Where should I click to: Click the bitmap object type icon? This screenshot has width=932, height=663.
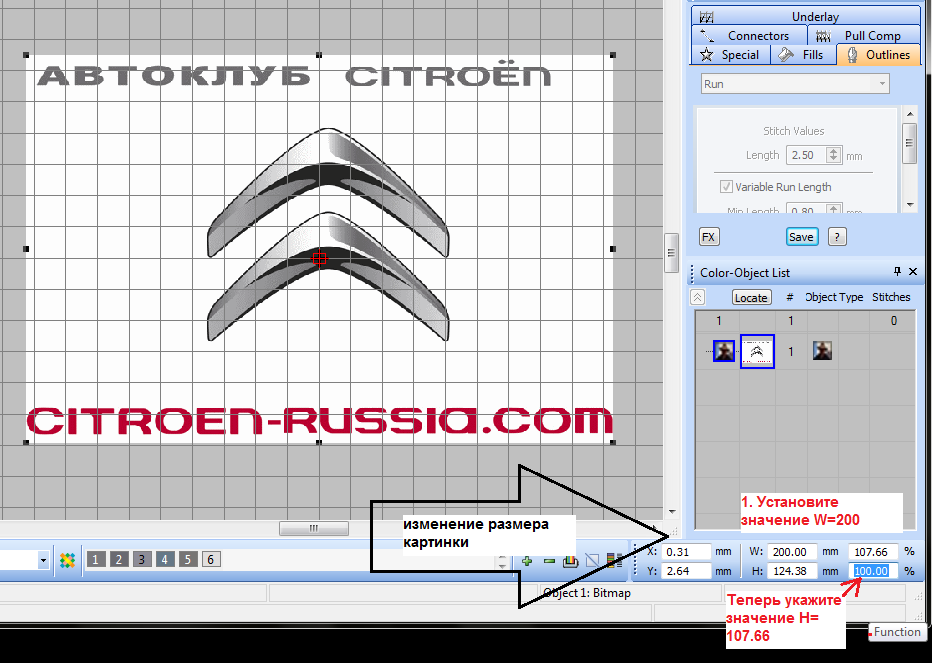click(822, 351)
